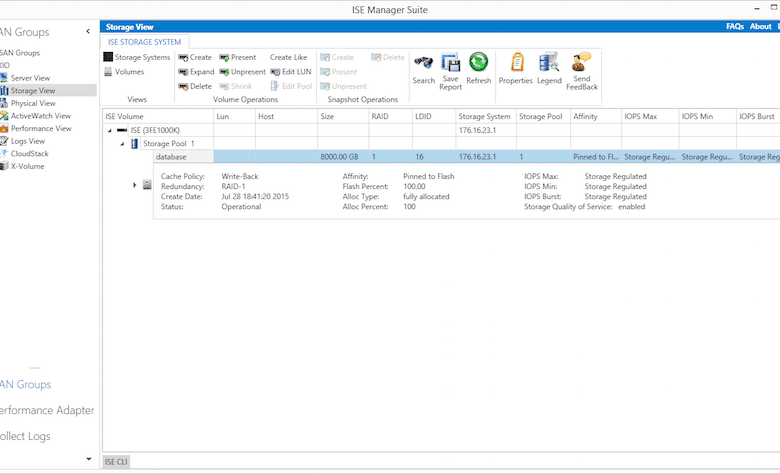Select SAN Groups tree node
The width and height of the screenshot is (780, 474).
(x=20, y=53)
